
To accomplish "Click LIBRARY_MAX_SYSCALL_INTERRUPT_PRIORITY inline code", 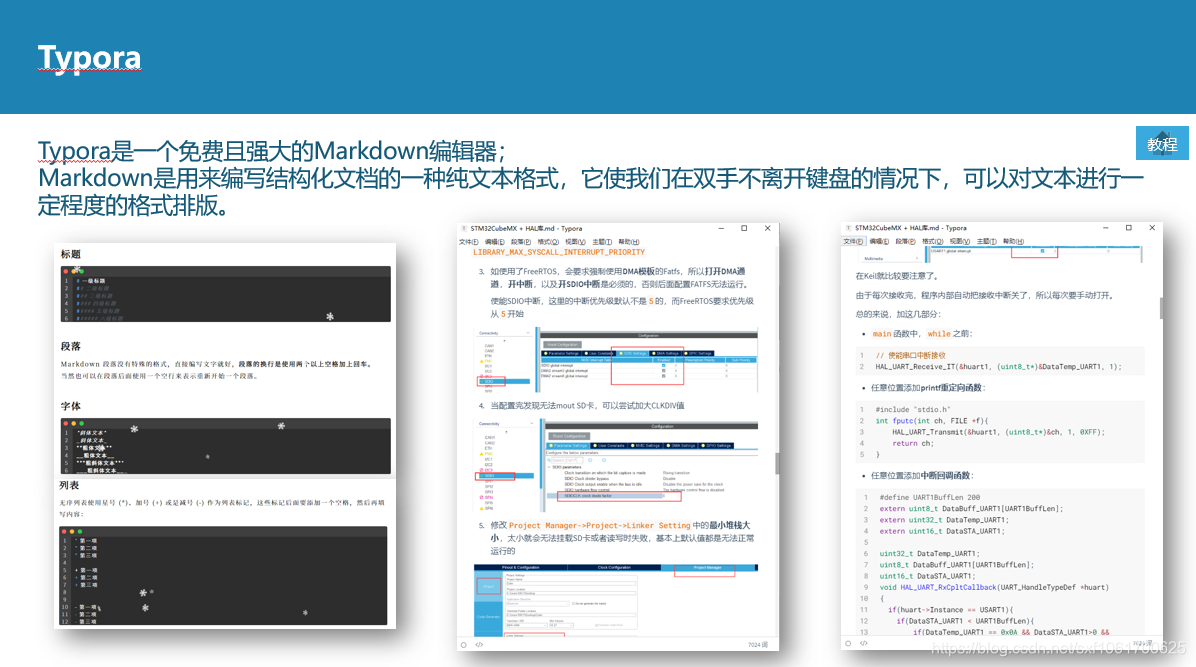I will [559, 252].
